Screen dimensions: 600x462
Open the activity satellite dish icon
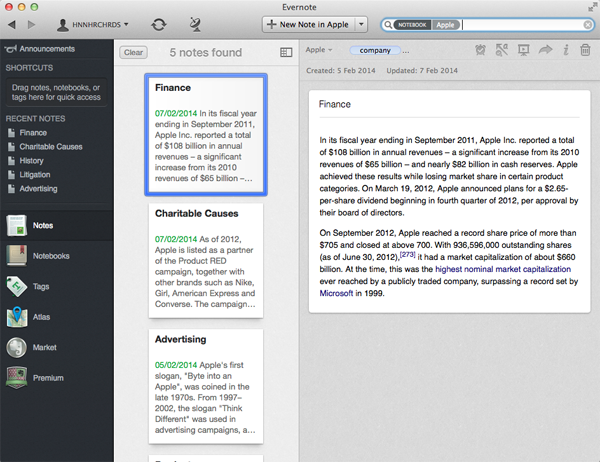coord(195,24)
